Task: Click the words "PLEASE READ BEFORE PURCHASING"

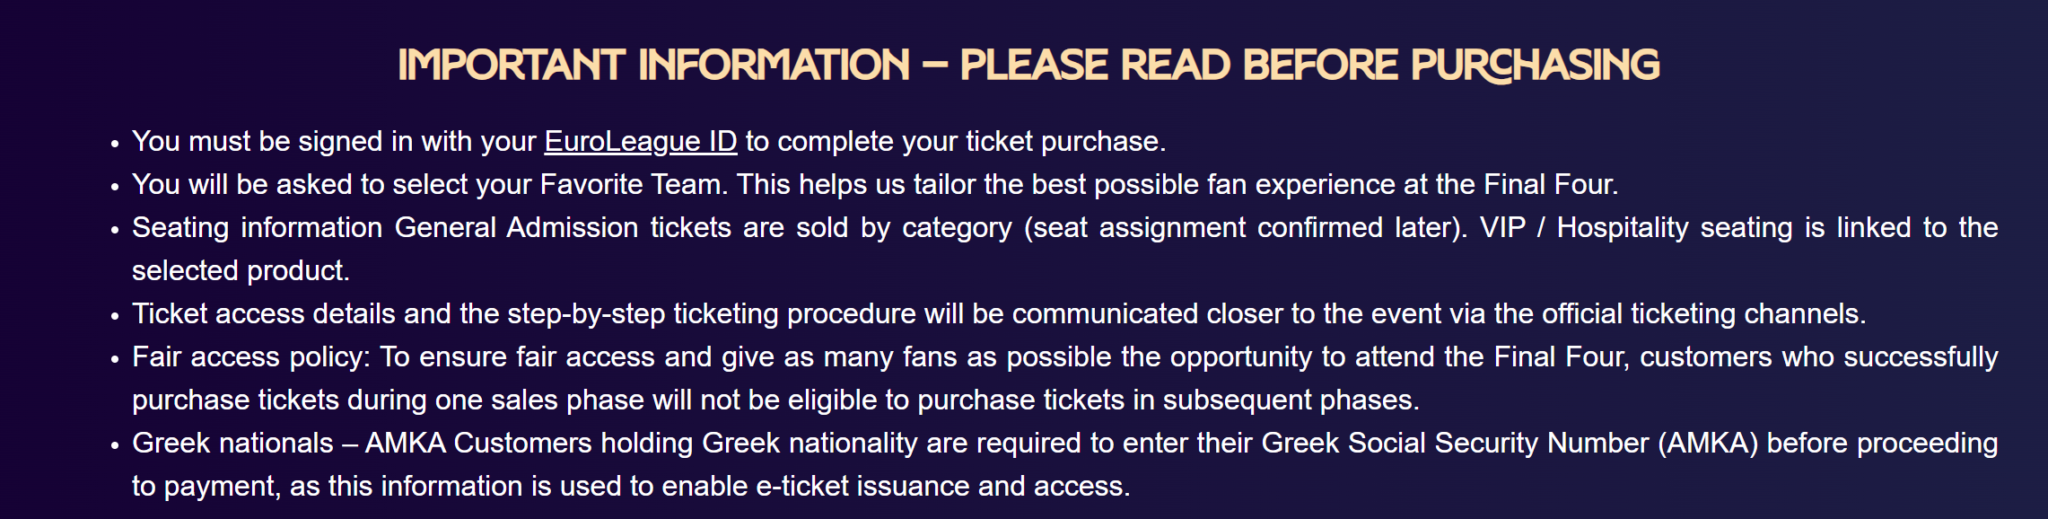Action: point(1309,66)
